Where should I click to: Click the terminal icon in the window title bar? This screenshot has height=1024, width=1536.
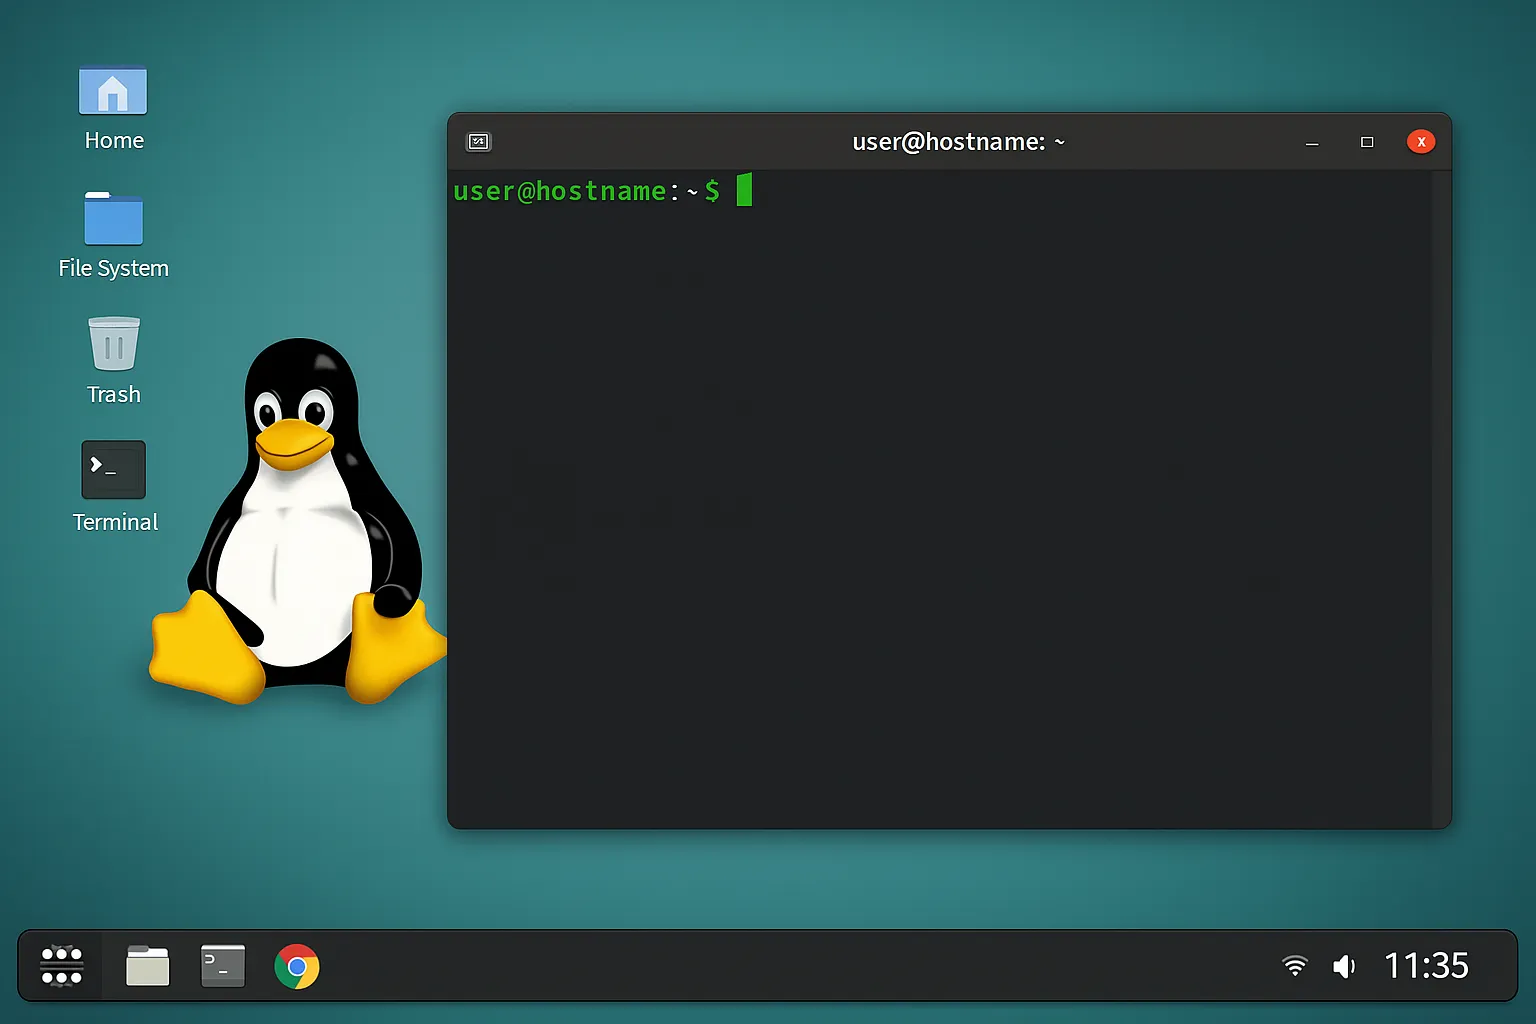(x=478, y=141)
